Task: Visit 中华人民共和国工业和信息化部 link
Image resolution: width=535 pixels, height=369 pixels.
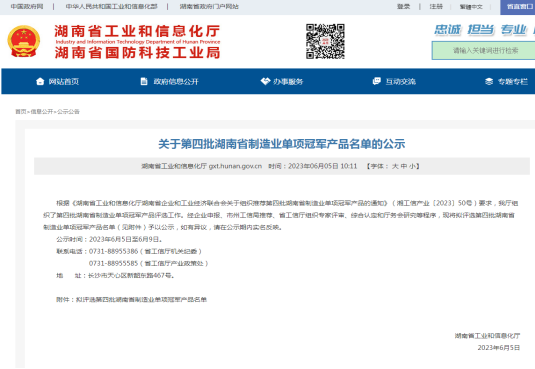Action: pyautogui.click(x=112, y=6)
